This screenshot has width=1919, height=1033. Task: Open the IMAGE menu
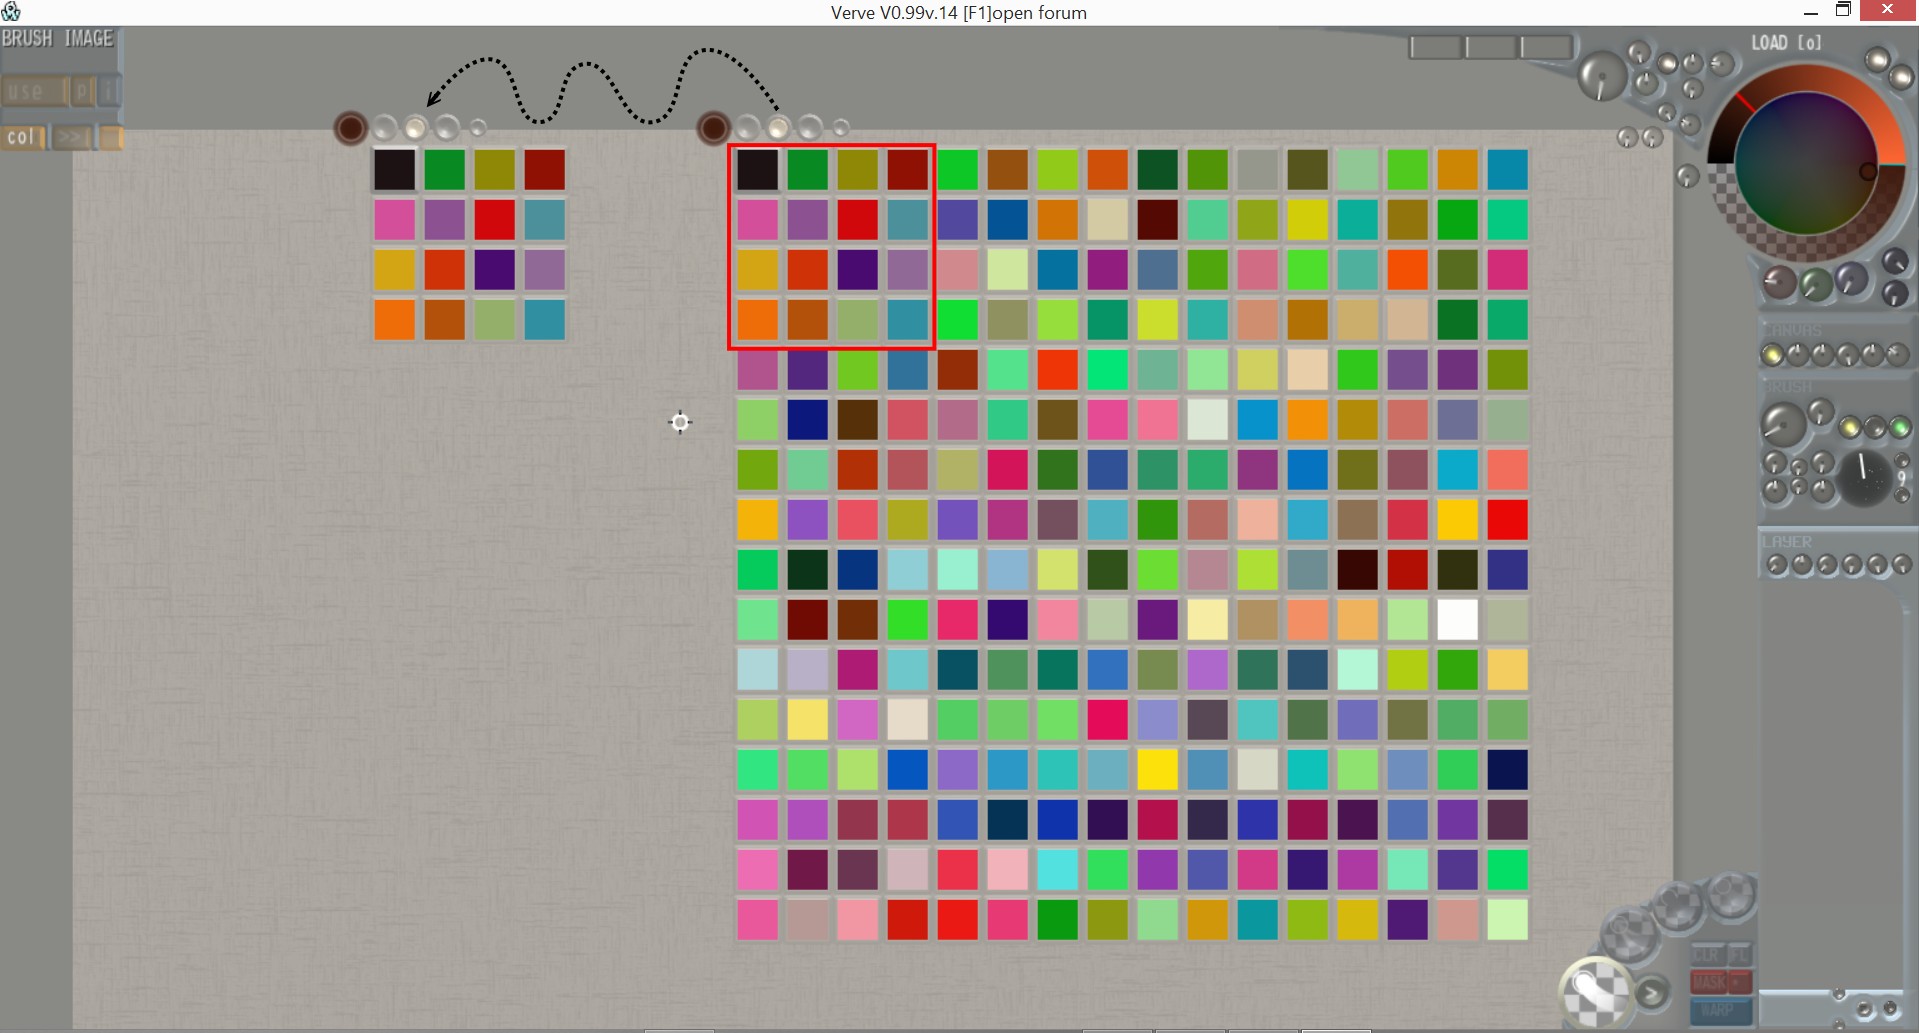pyautogui.click(x=89, y=39)
